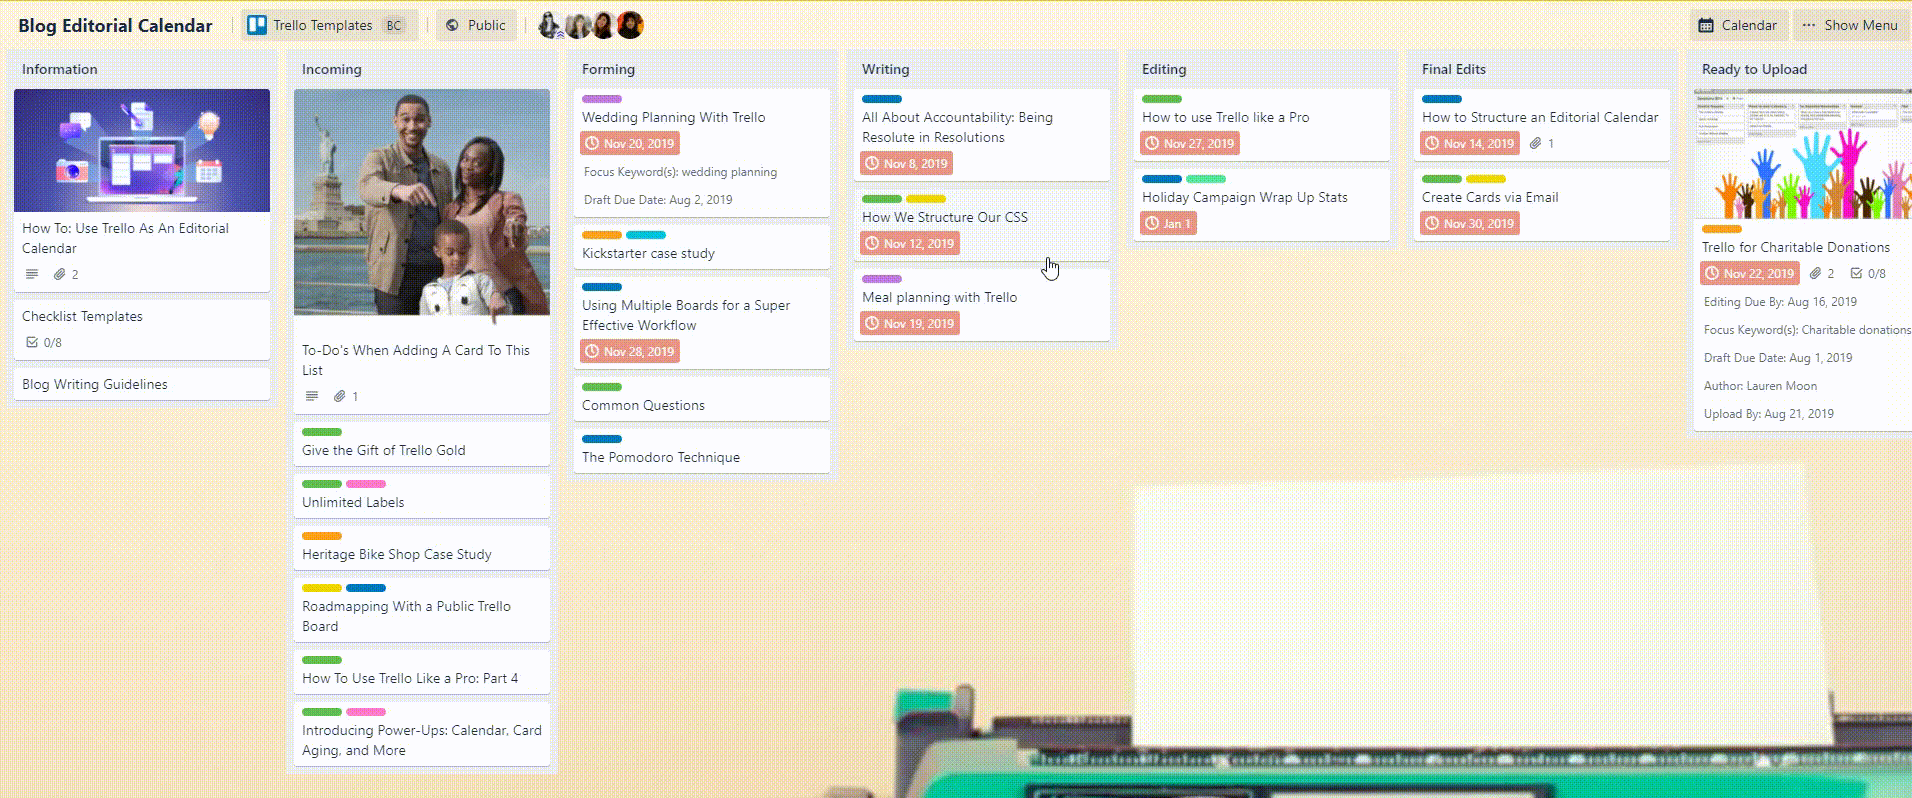The height and width of the screenshot is (798, 1912).
Task: Click the Nov 22, 2019 due date badge
Action: click(x=1750, y=273)
